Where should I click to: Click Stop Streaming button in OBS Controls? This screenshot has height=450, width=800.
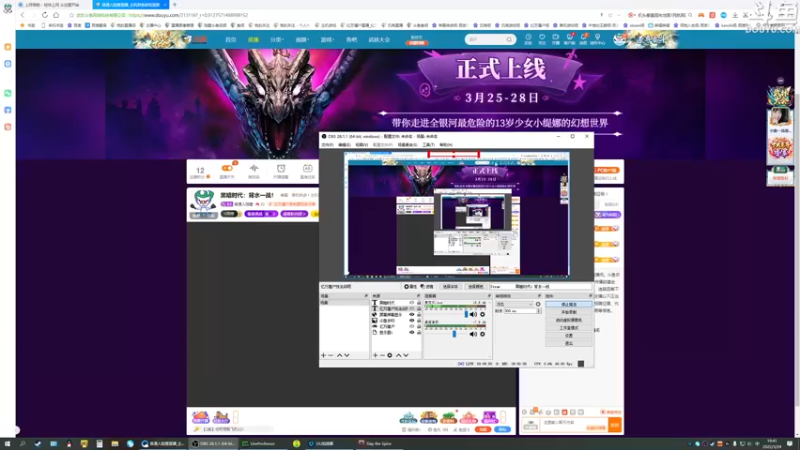click(569, 305)
